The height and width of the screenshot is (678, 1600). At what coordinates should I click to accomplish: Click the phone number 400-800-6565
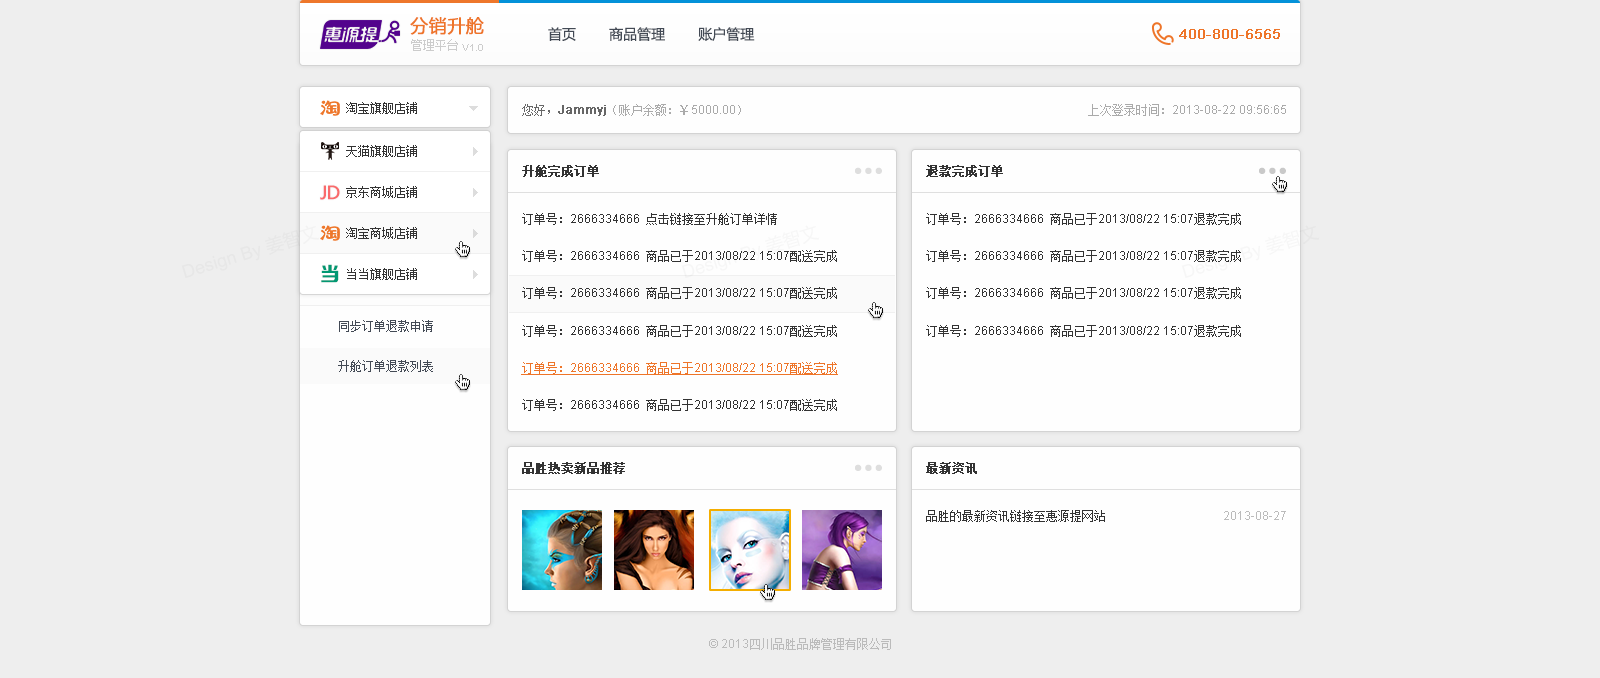1230,34
